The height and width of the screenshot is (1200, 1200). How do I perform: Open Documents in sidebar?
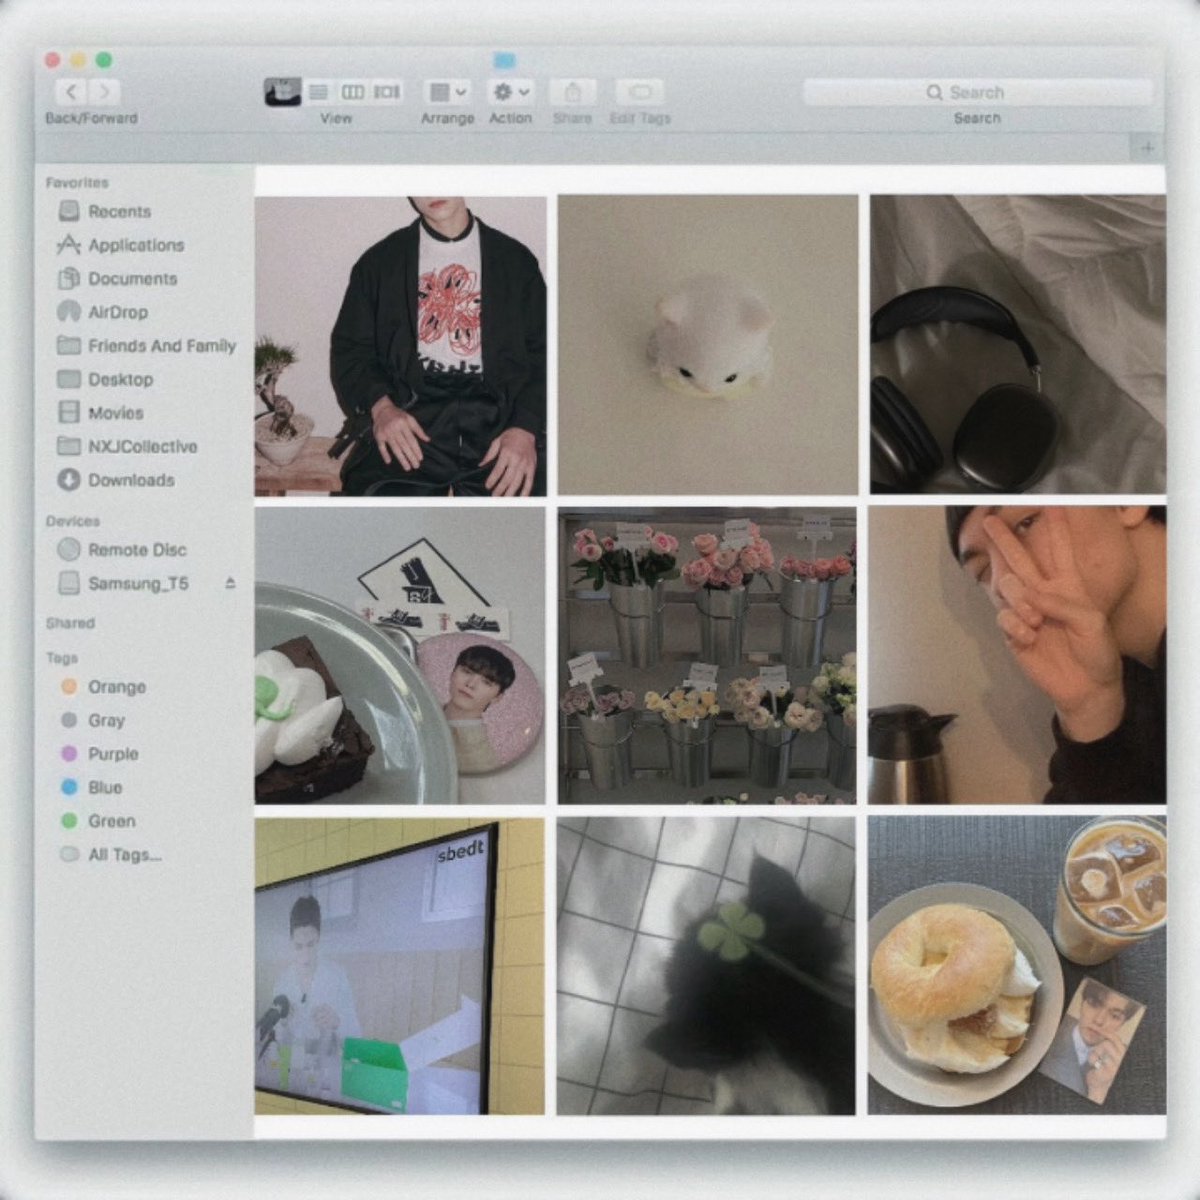click(x=132, y=279)
